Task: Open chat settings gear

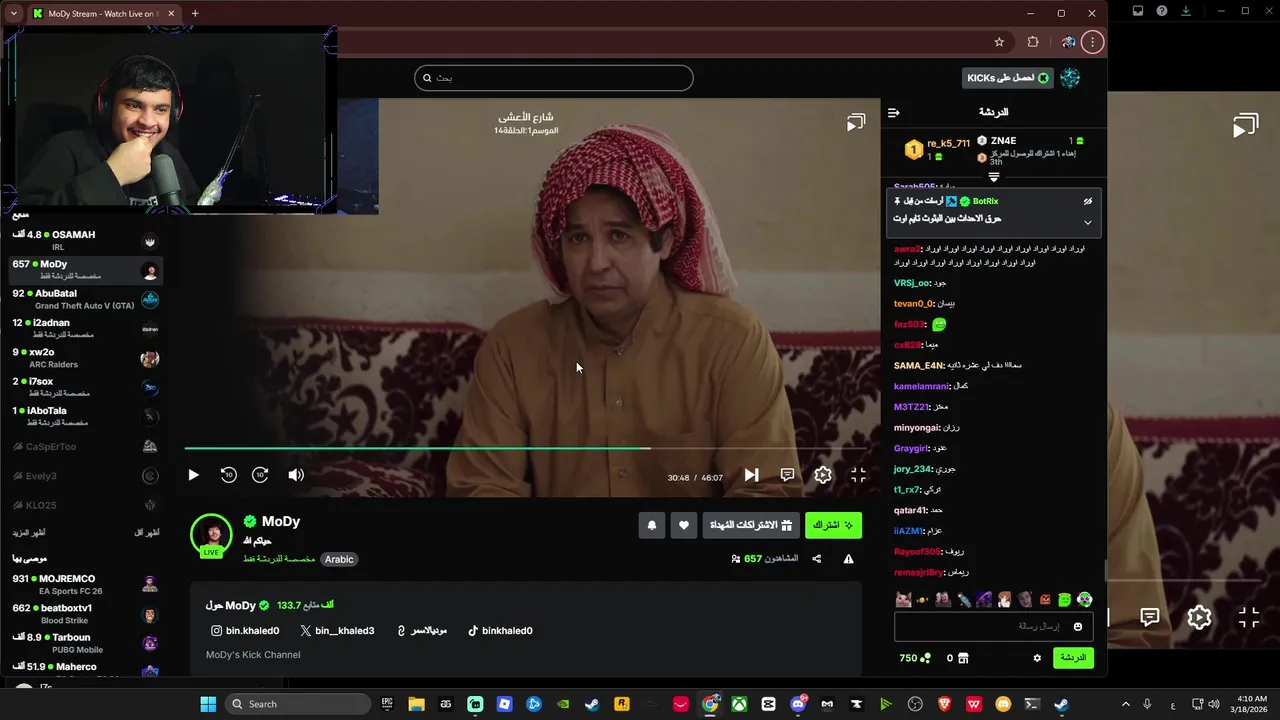Action: coord(1037,658)
